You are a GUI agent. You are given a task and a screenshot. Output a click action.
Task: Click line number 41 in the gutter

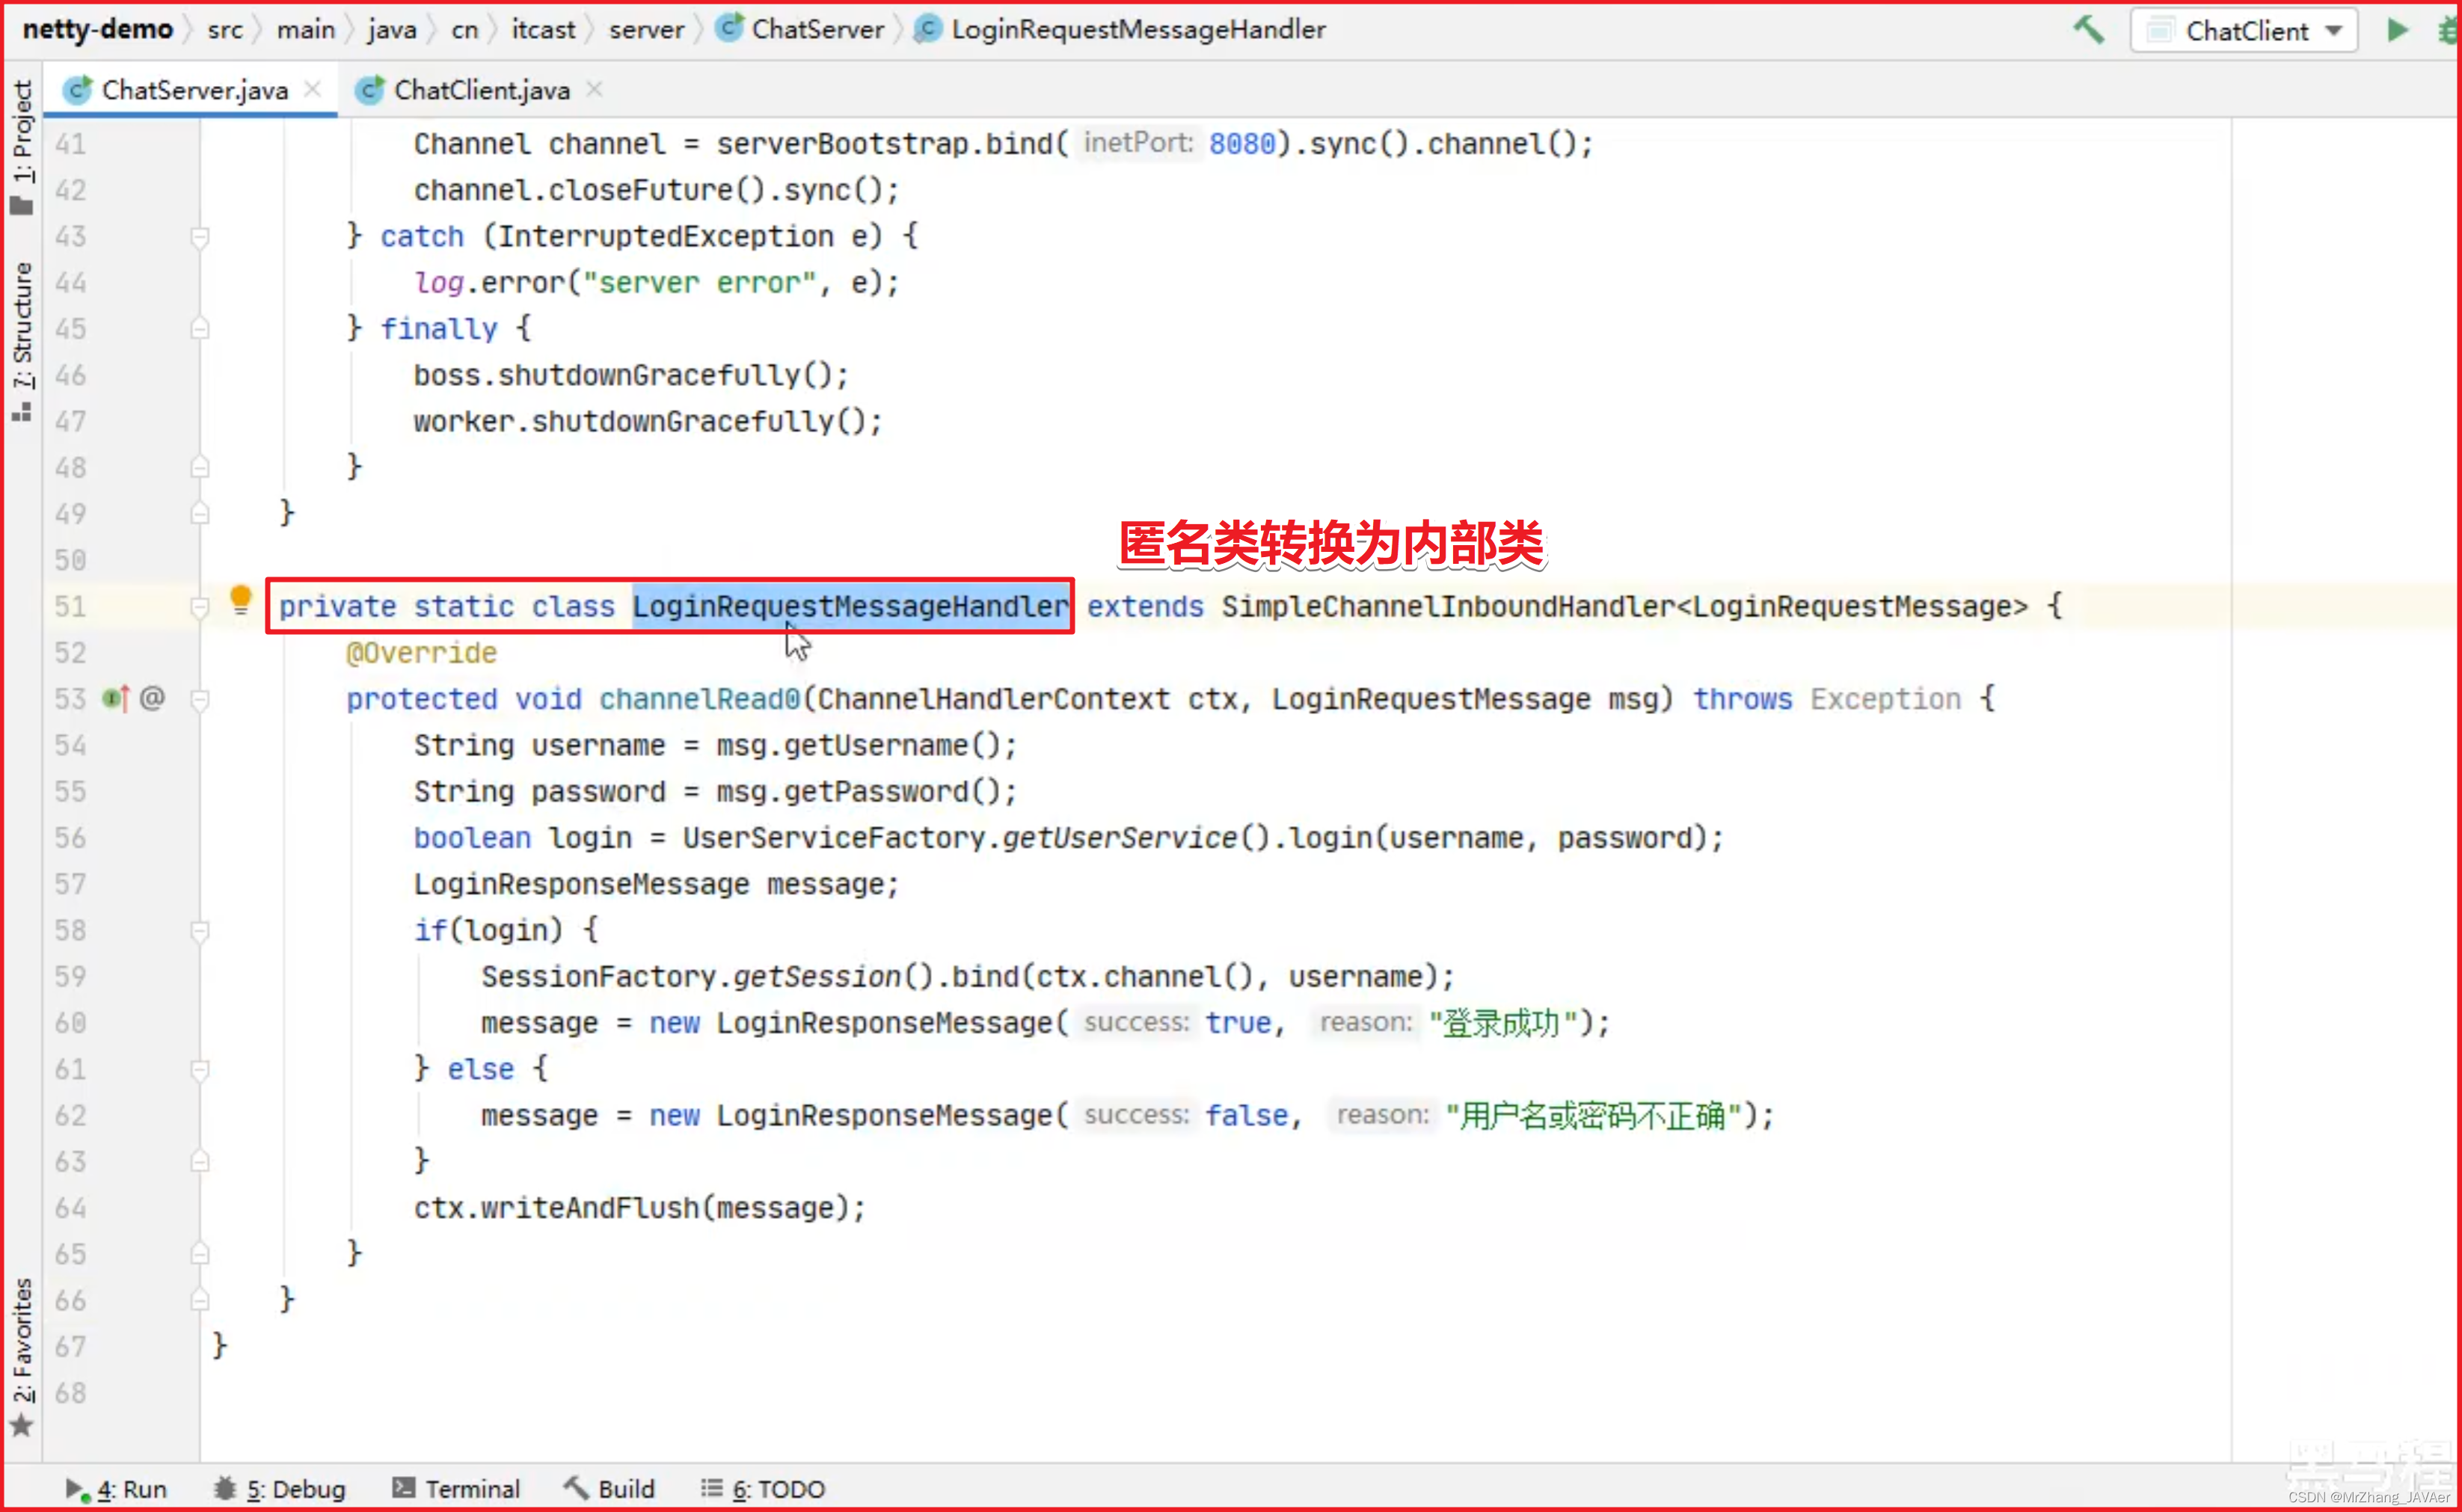click(70, 144)
